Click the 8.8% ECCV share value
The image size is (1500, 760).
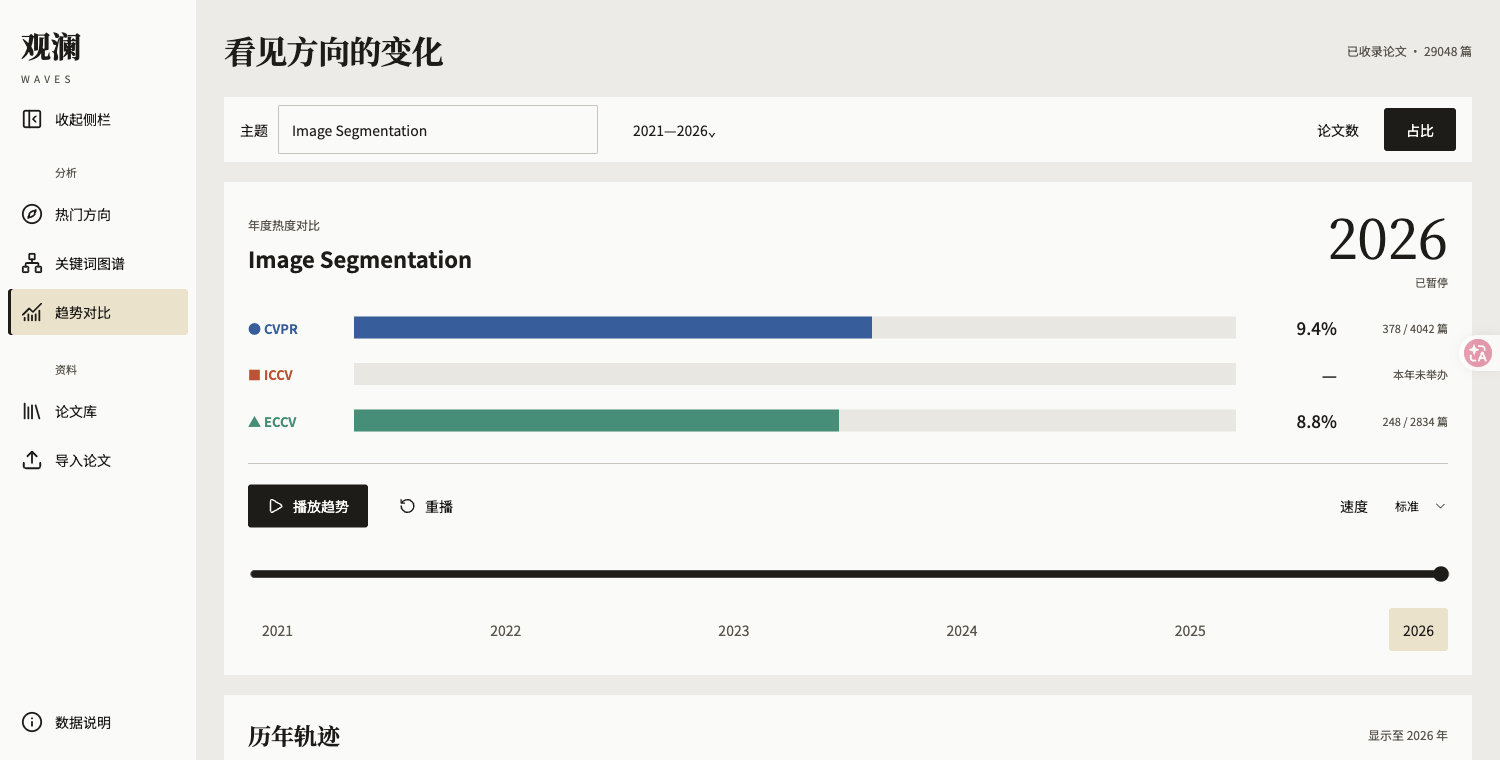(x=1316, y=422)
